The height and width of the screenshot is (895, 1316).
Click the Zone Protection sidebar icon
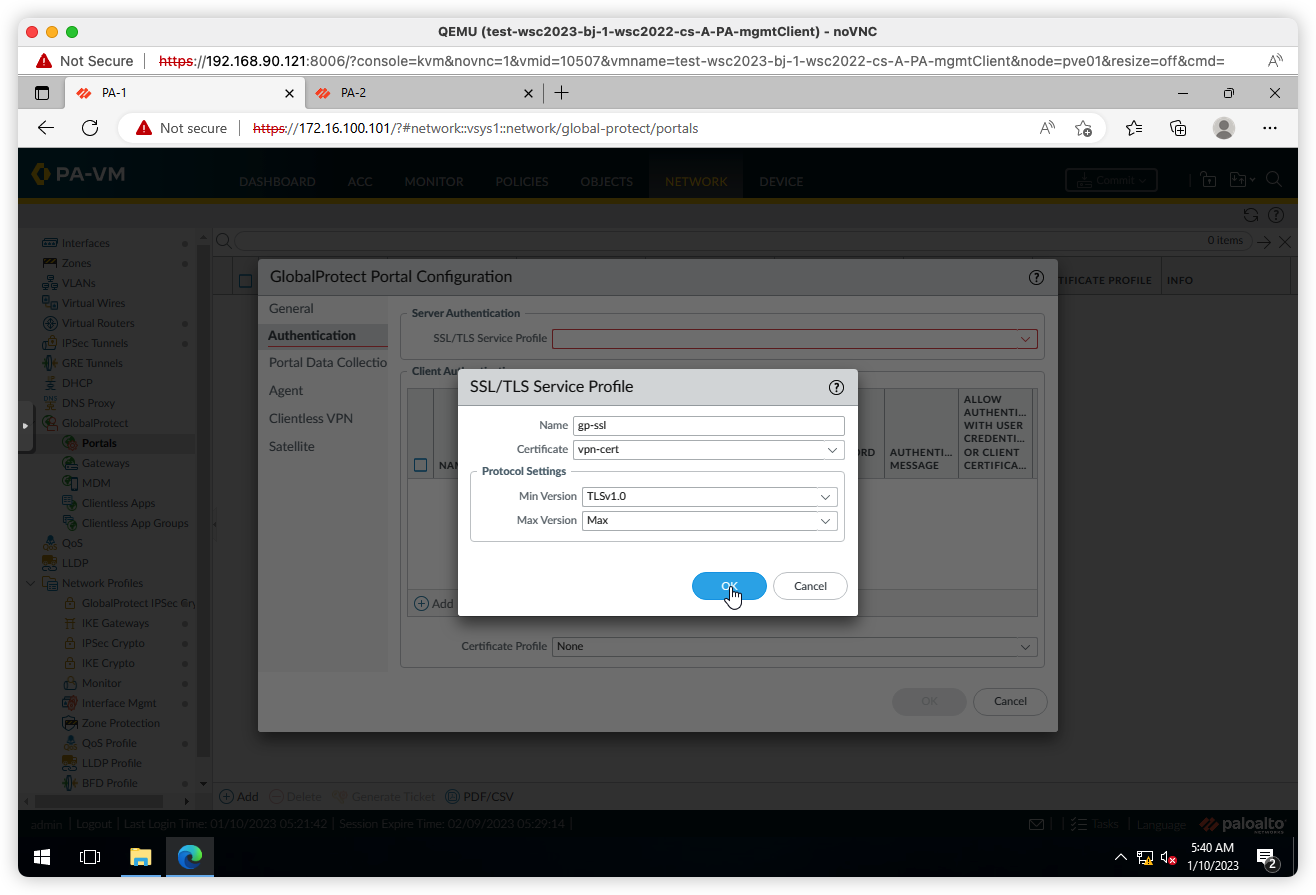coord(70,723)
